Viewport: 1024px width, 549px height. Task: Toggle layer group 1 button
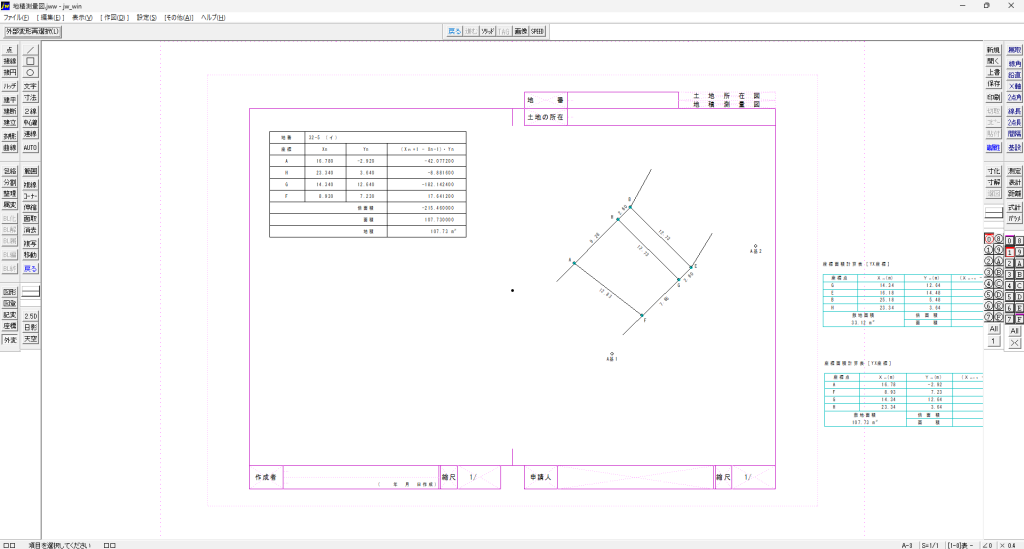(x=1009, y=252)
